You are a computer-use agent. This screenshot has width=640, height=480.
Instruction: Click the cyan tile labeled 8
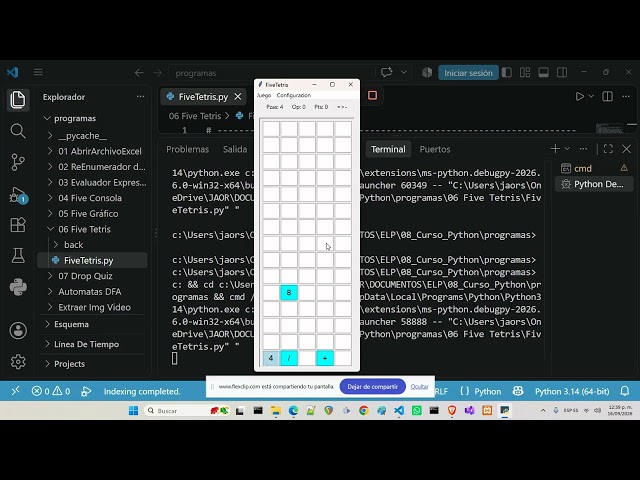click(x=289, y=292)
